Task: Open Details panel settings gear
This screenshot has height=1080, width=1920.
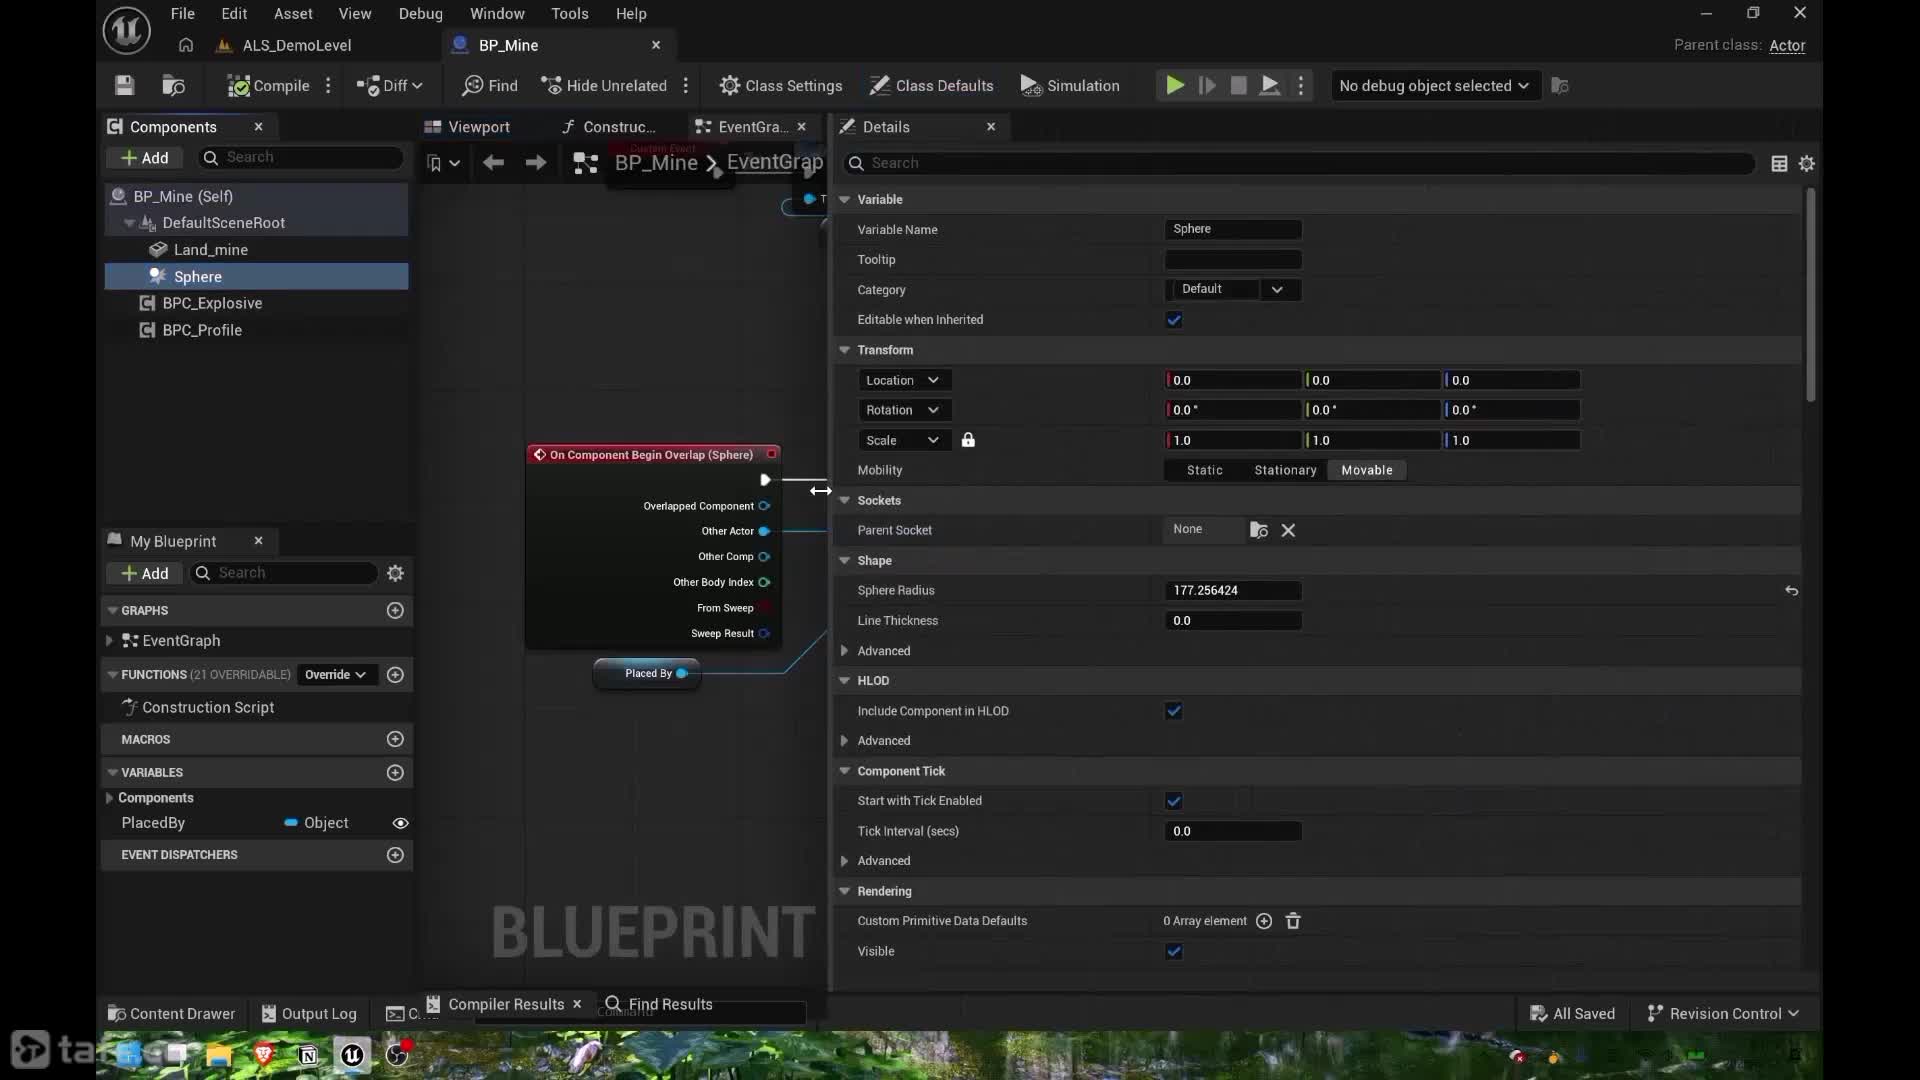Action: click(x=1807, y=164)
